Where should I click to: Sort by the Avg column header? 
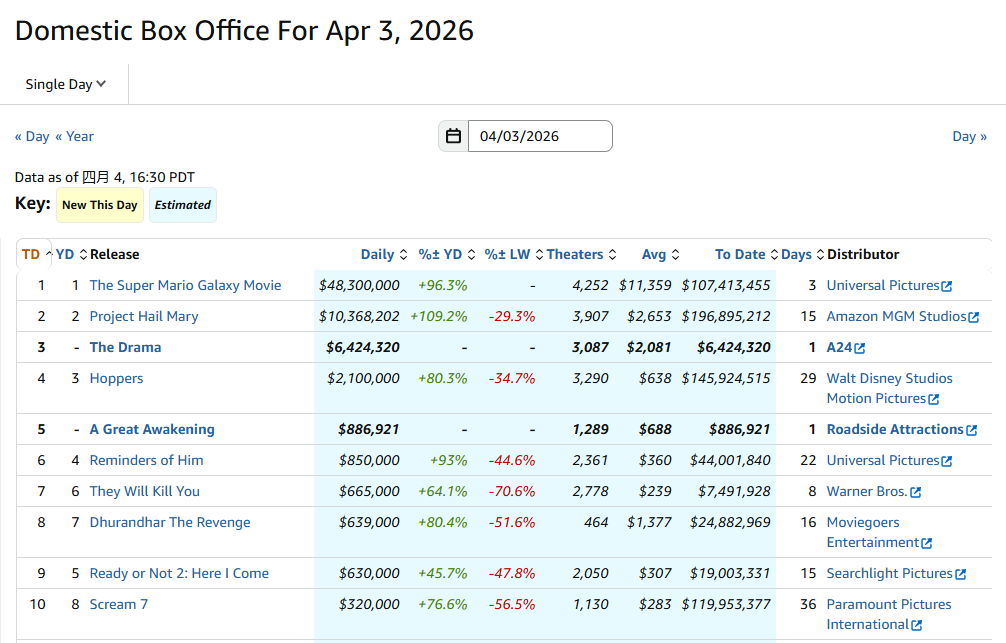click(660, 254)
